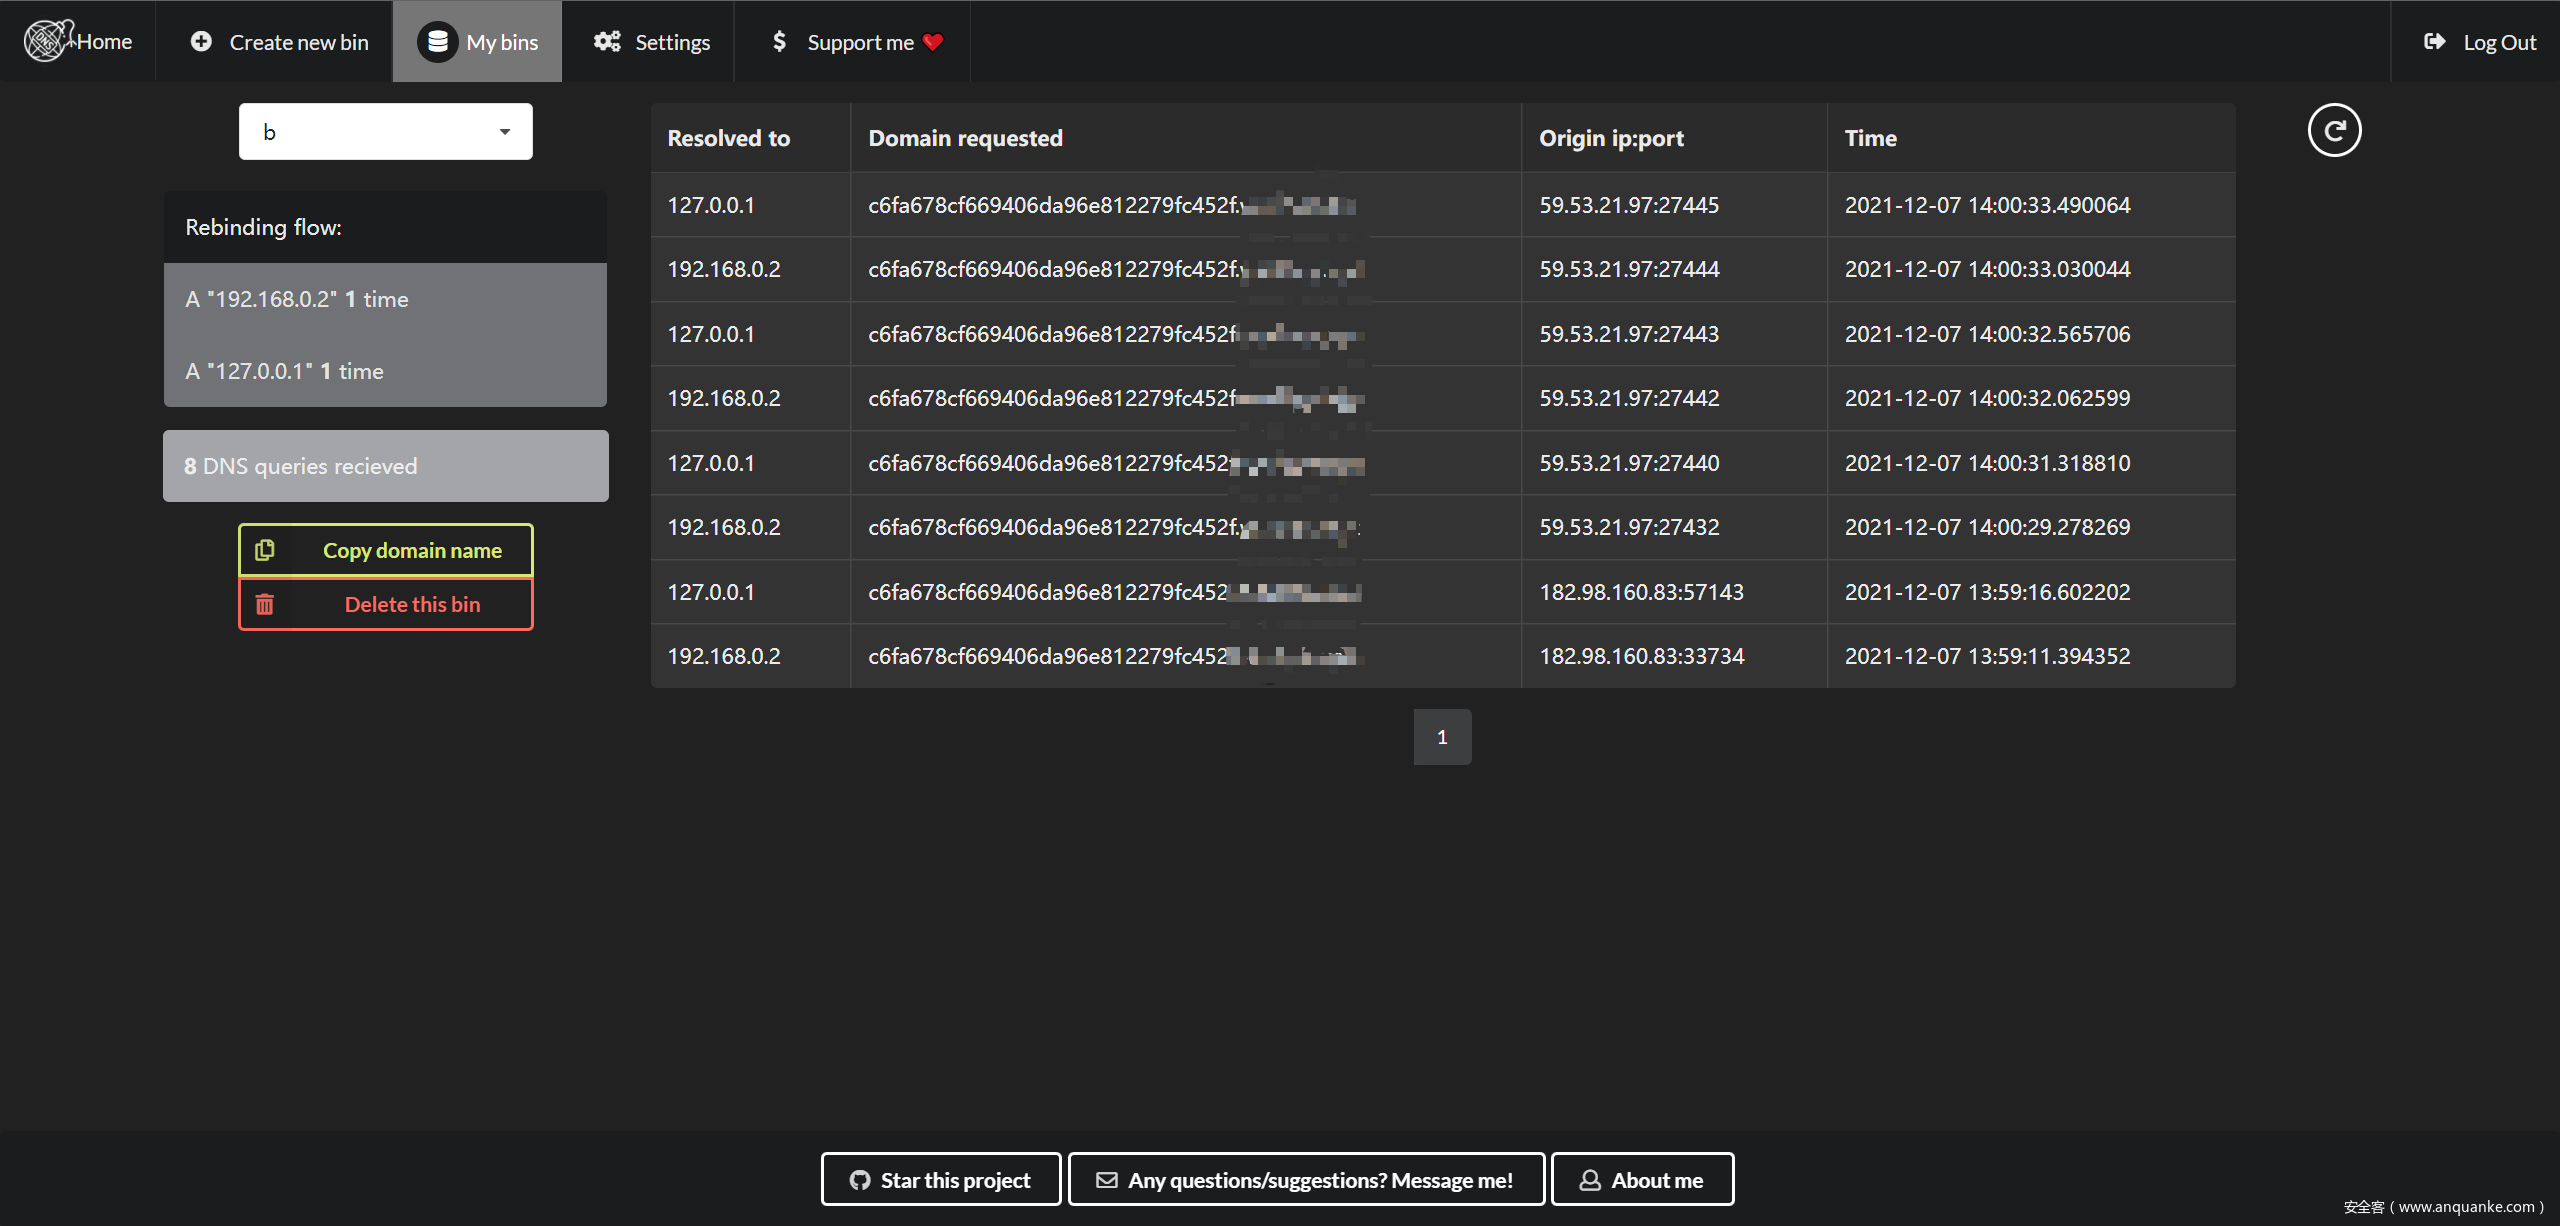Select pagination page 1
Viewport: 2560px width, 1226px height.
1442,737
